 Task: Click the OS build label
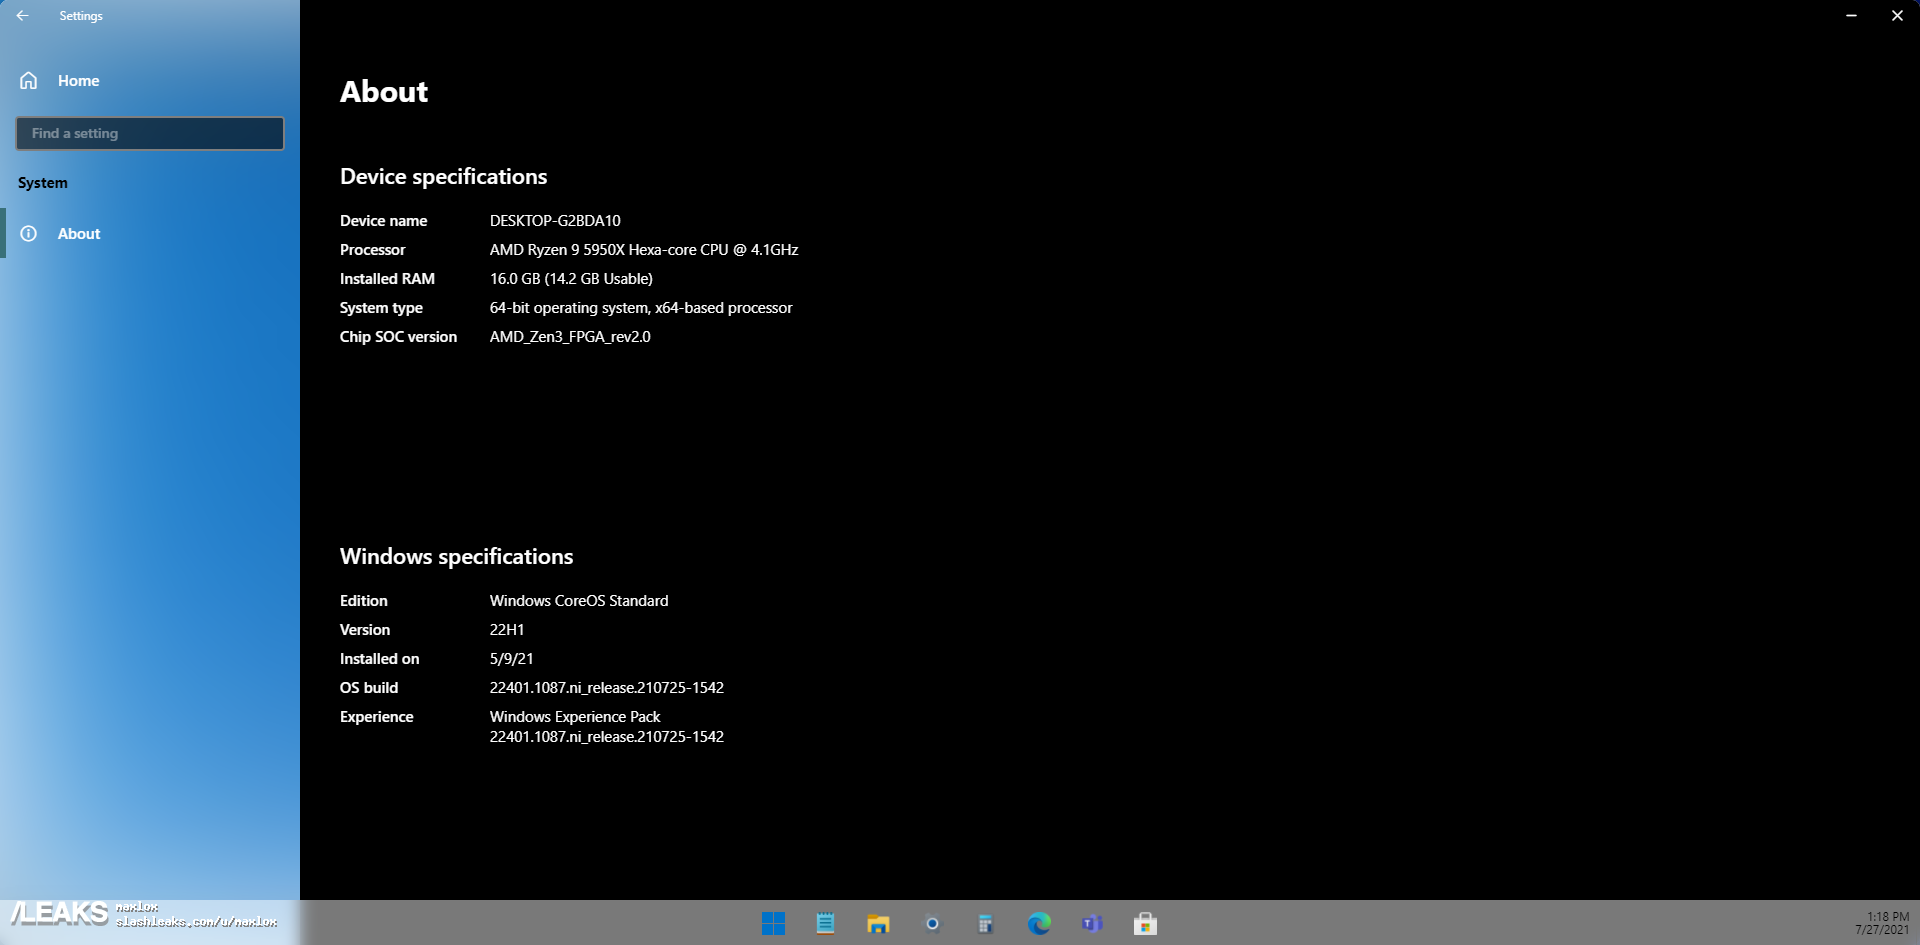(x=369, y=688)
